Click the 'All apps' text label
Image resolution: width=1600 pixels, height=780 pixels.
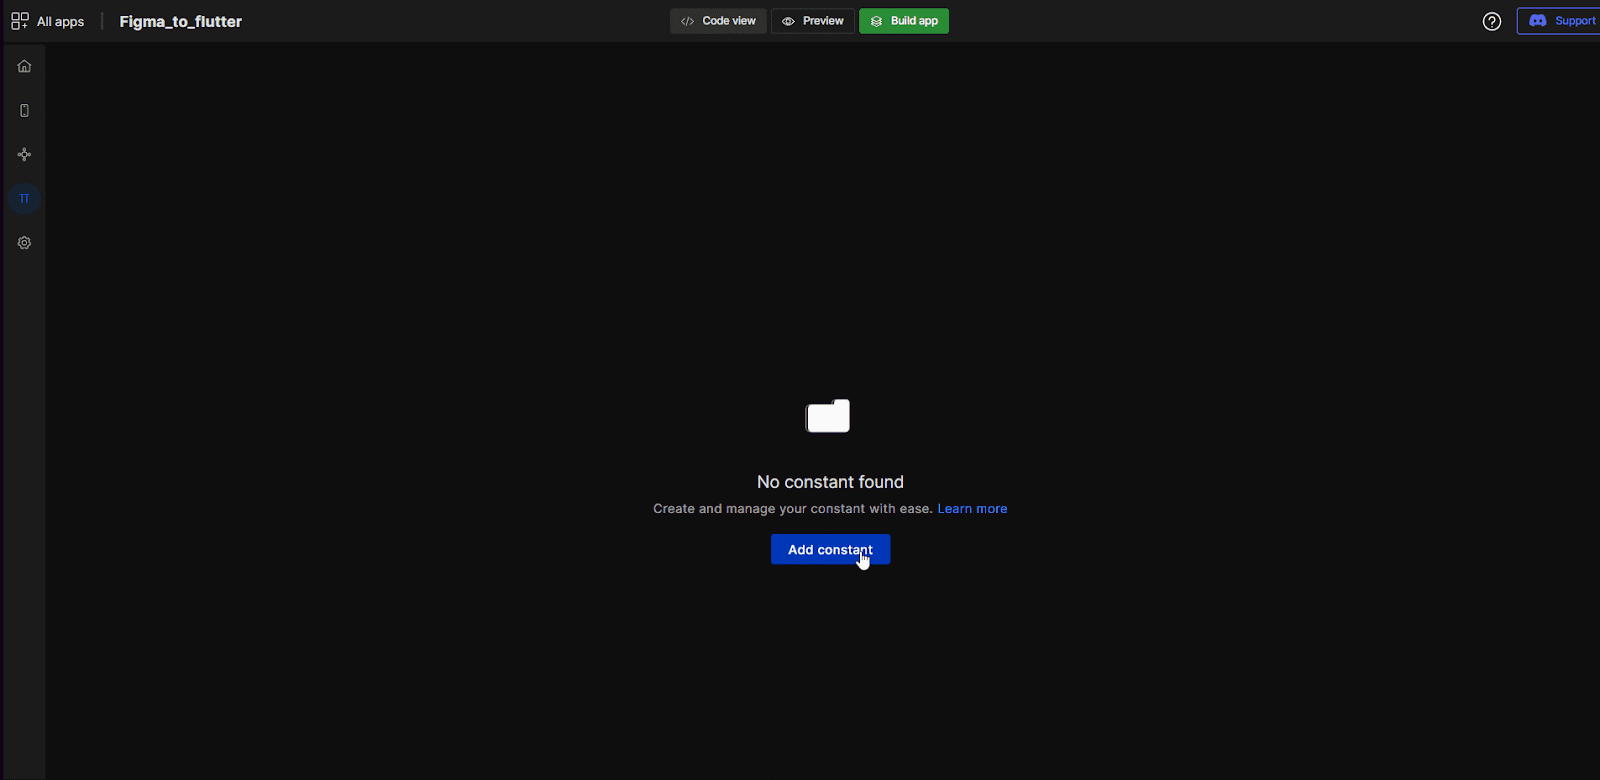point(60,21)
